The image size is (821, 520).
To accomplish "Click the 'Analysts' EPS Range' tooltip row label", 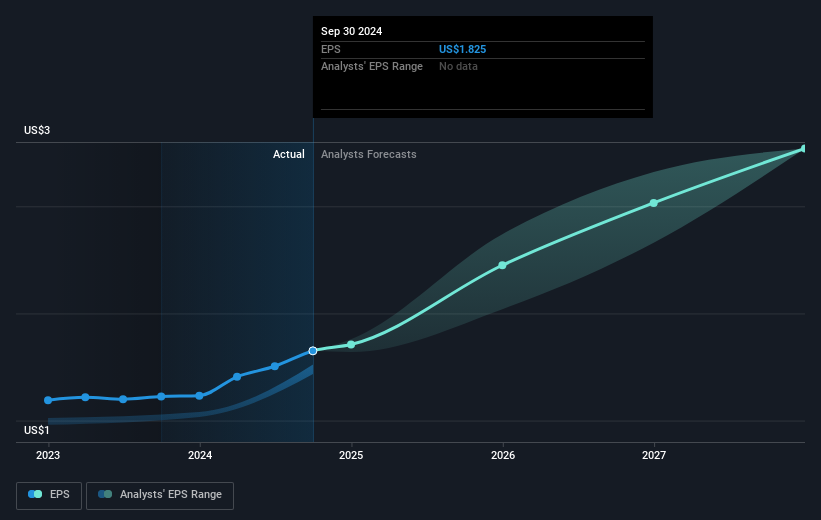I will tap(372, 67).
